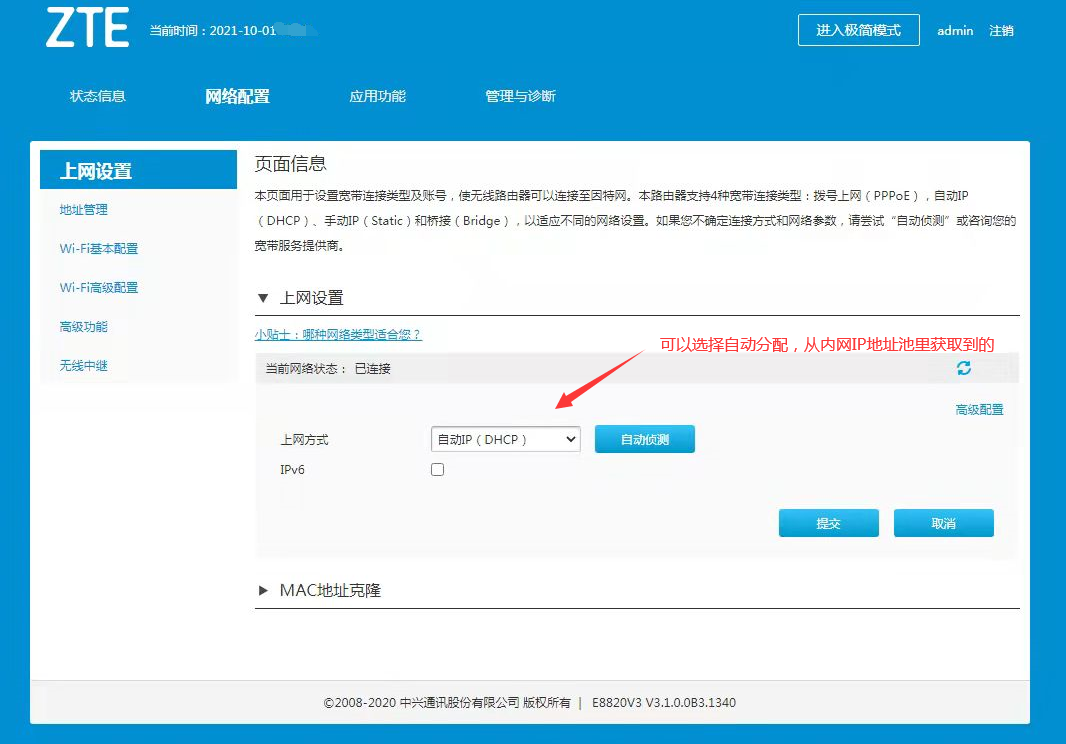Open 地址管理 in the sidebar
Viewport: 1066px width, 744px height.
click(83, 210)
